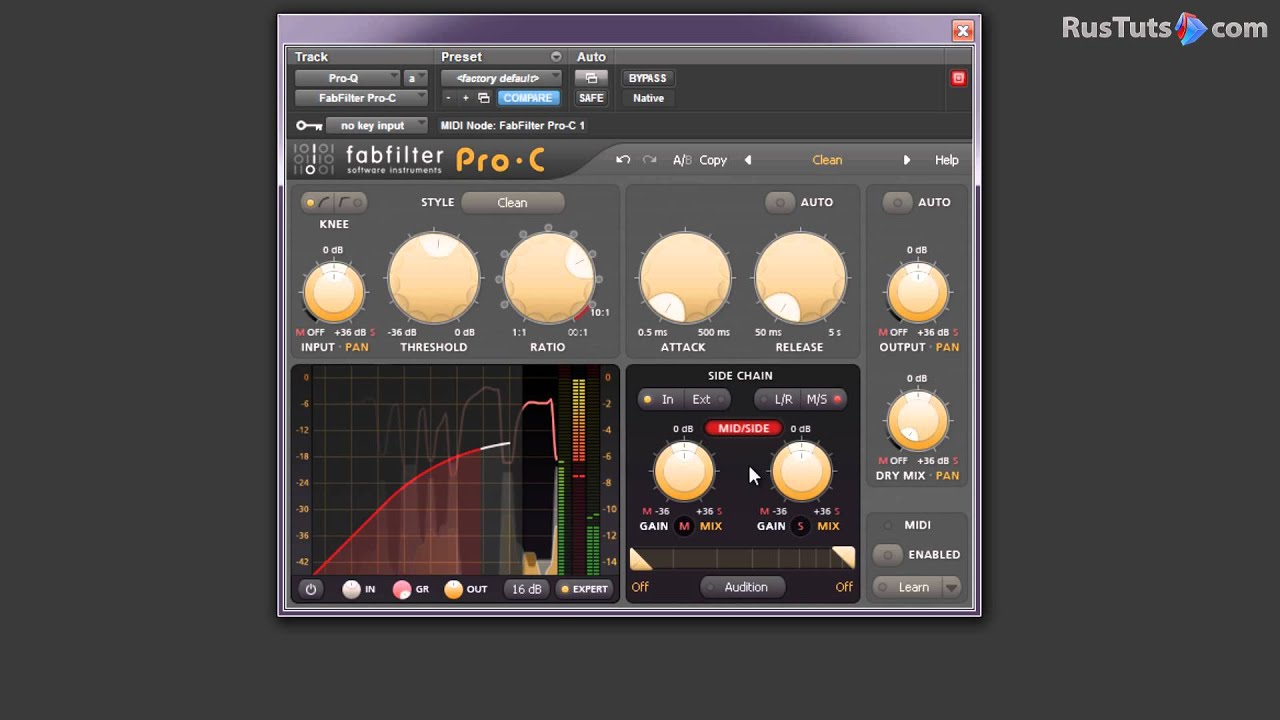
Task: Select side chain In option
Action: 660,400
